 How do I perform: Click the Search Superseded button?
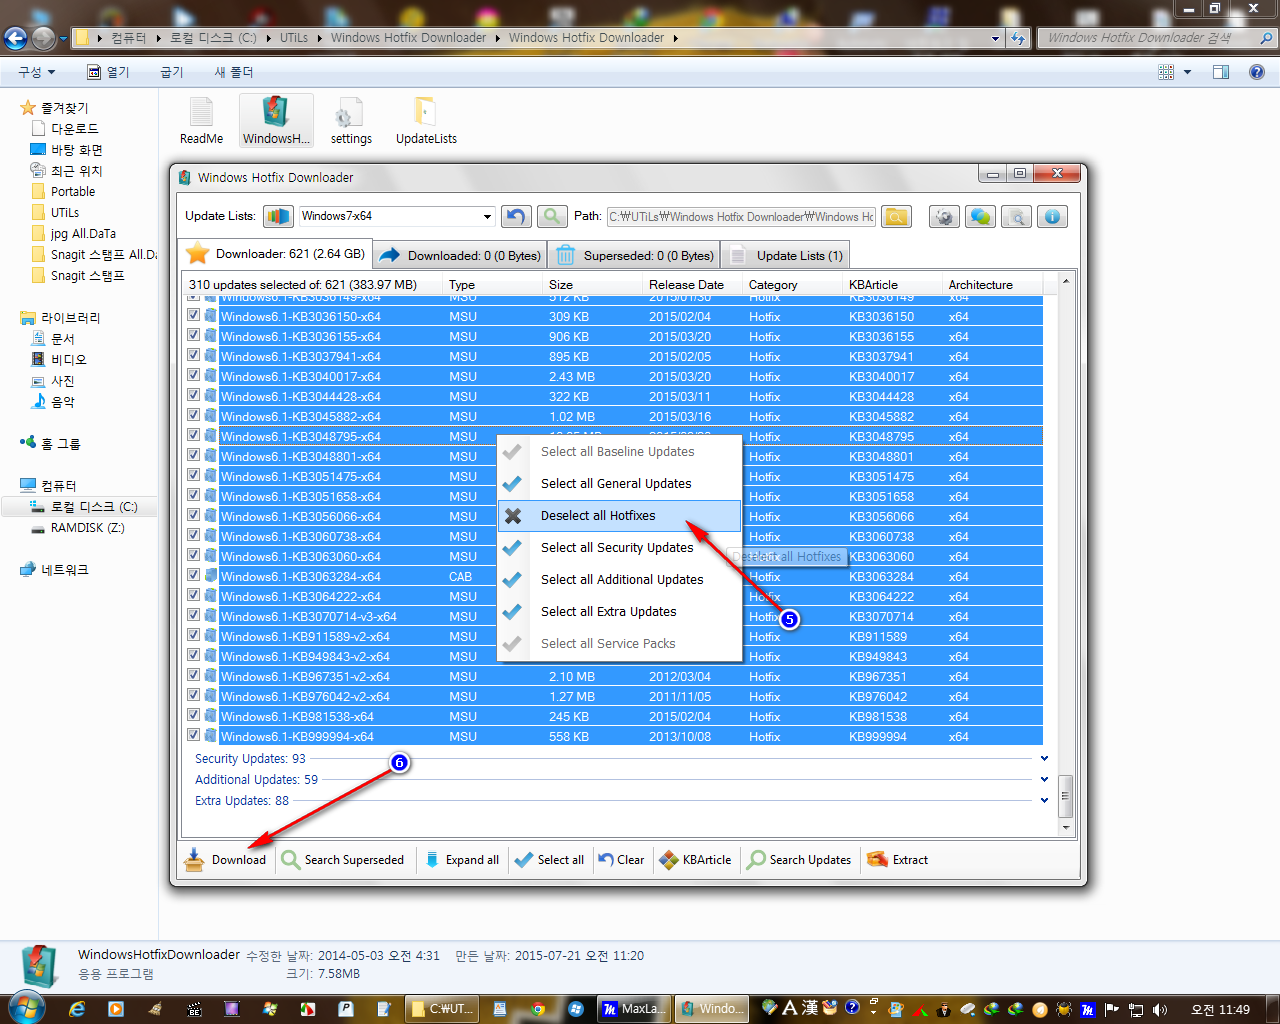(x=343, y=860)
